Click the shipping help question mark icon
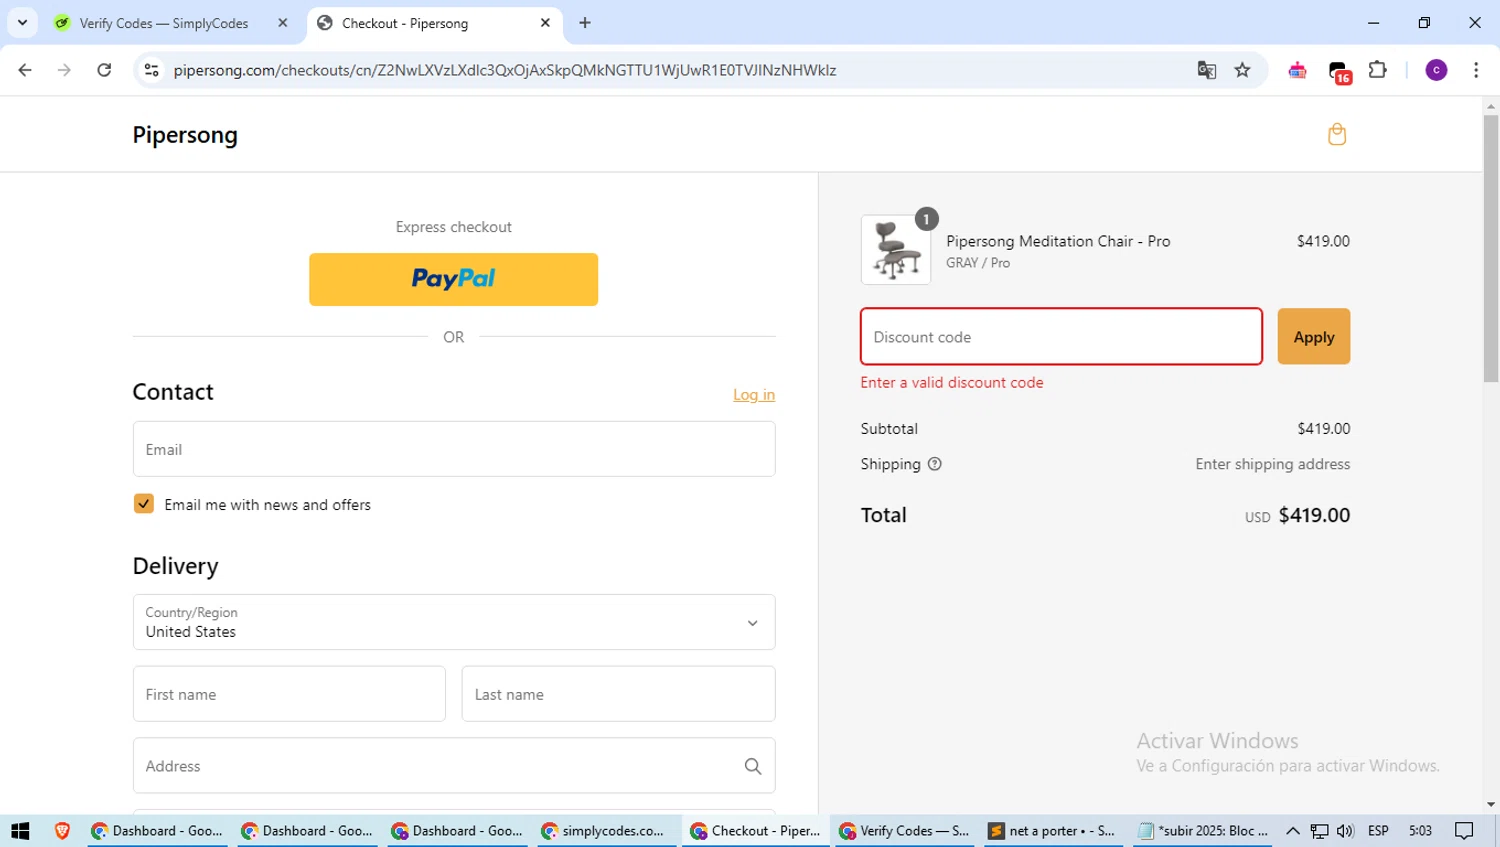This screenshot has width=1500, height=847. tap(934, 464)
